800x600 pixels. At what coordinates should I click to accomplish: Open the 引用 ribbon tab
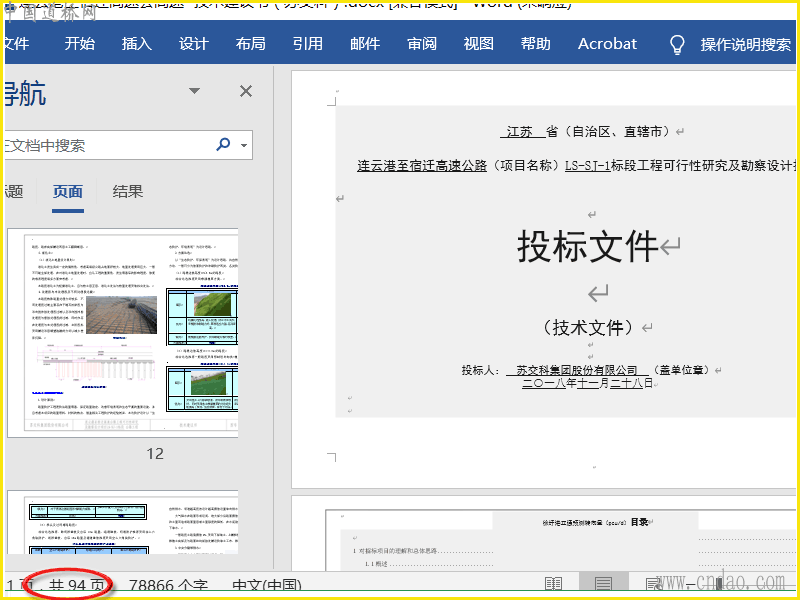coord(308,43)
